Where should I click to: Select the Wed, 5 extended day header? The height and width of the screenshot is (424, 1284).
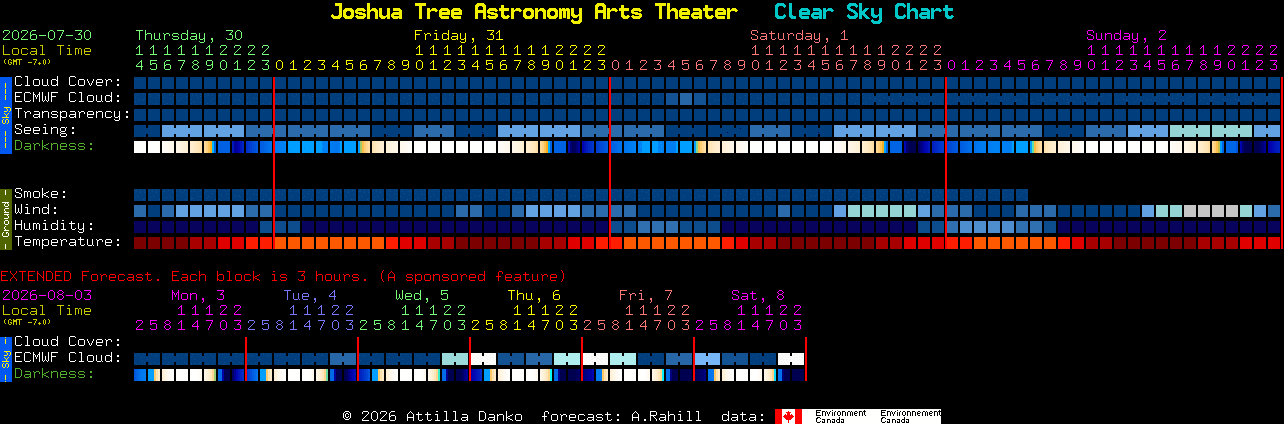coord(422,295)
